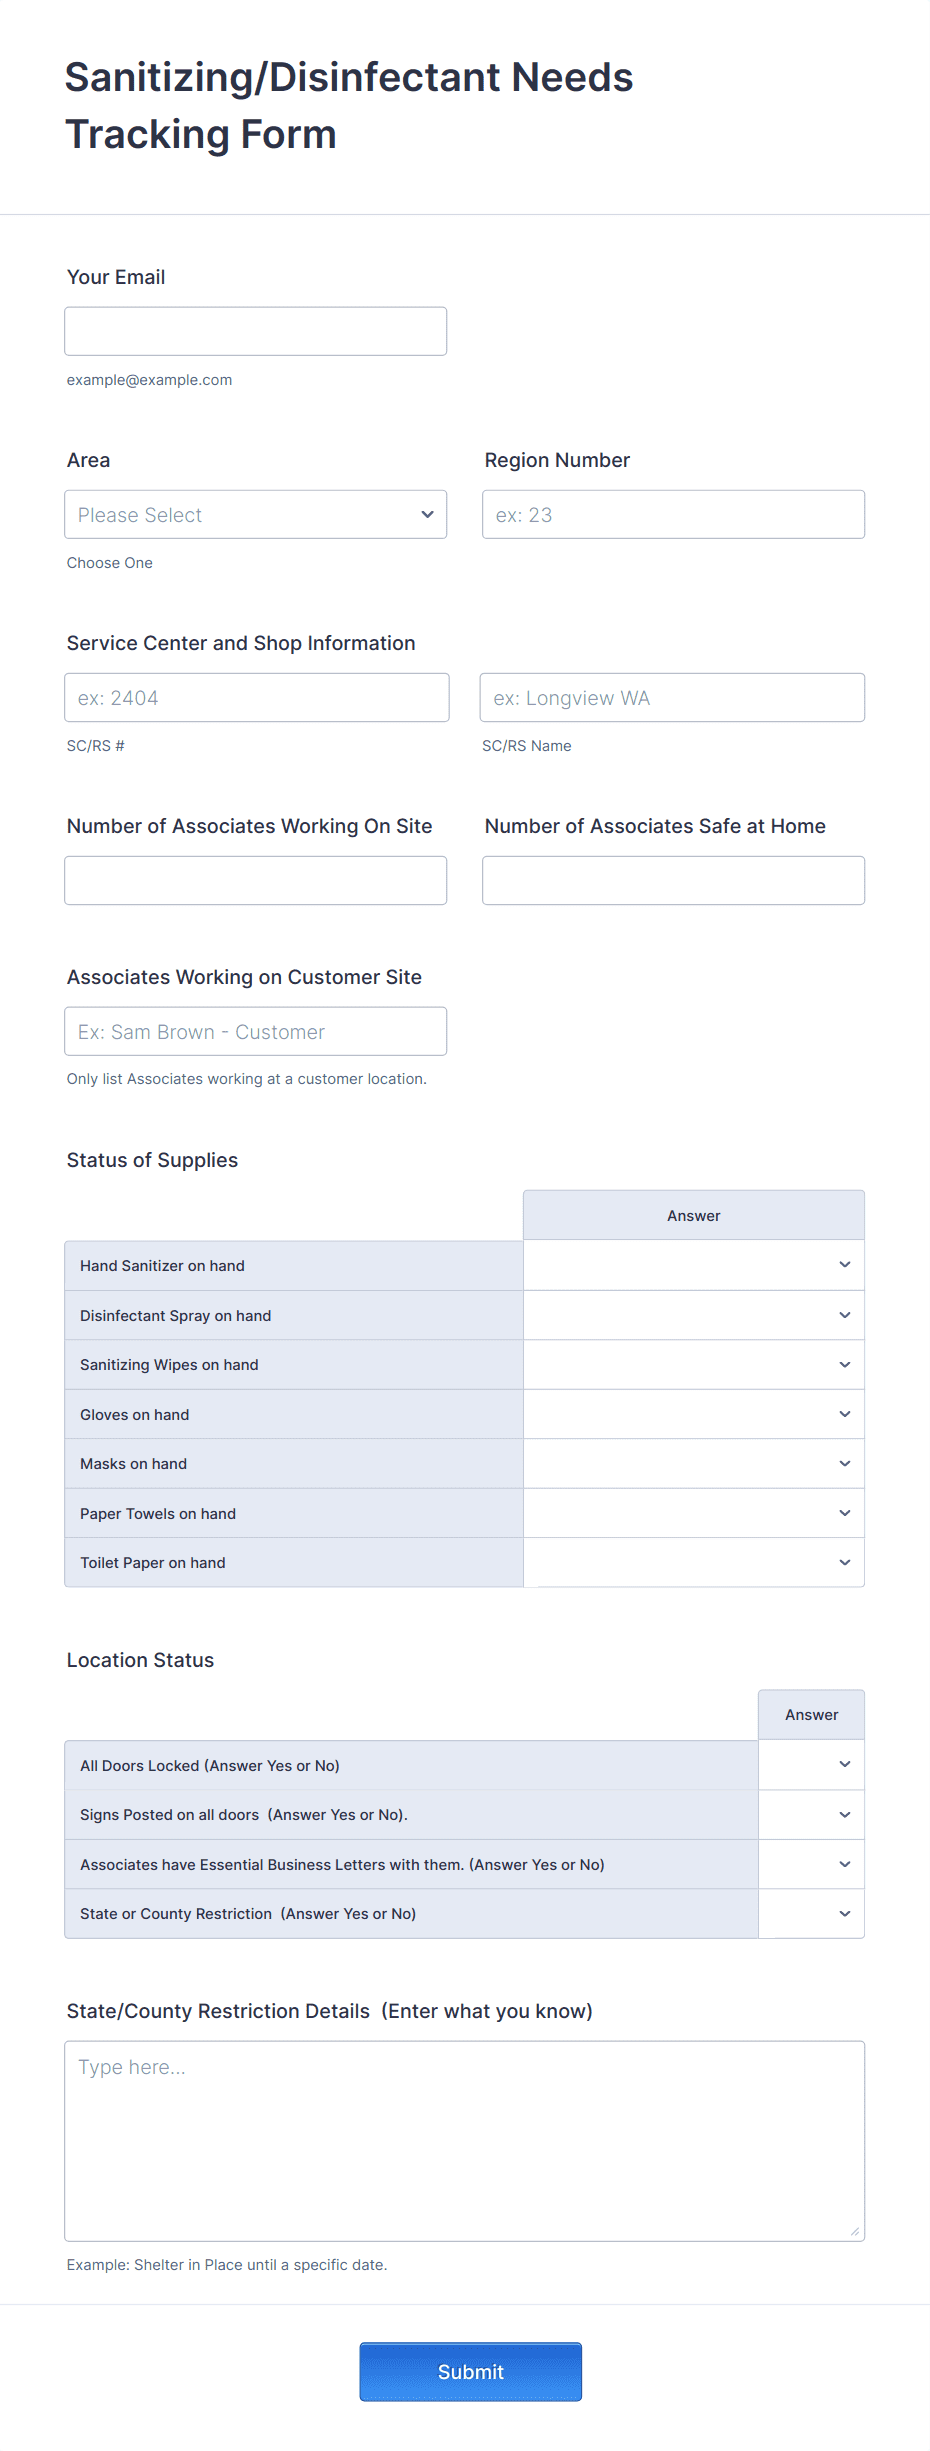Expand Masks on hand answer dropdown
This screenshot has width=930, height=2451.
click(x=694, y=1463)
